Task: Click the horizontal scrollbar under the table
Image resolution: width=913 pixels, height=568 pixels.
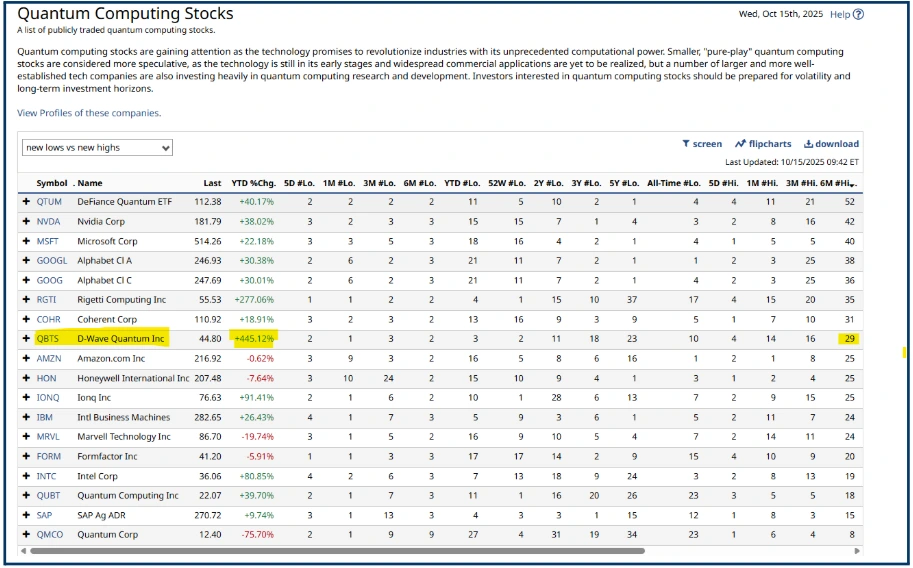Action: point(400,550)
